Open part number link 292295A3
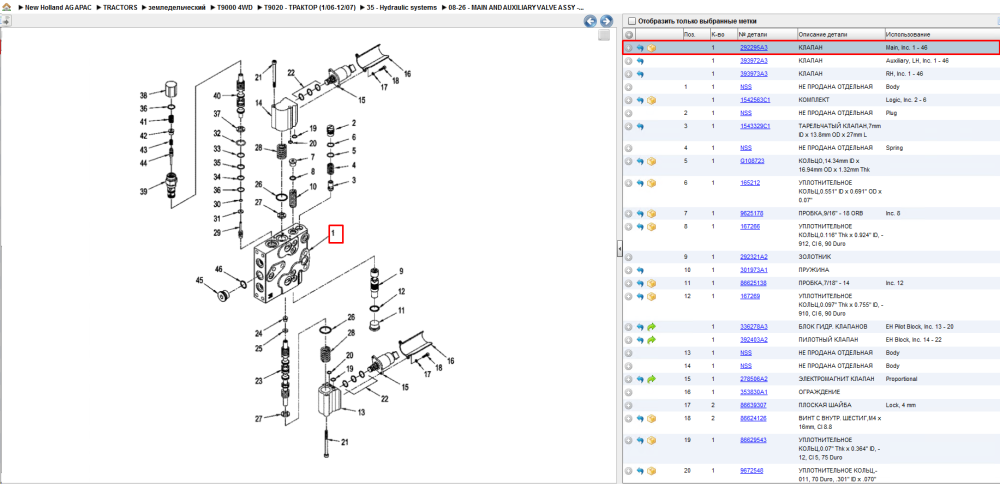Image resolution: width=1000 pixels, height=484 pixels. 753,48
